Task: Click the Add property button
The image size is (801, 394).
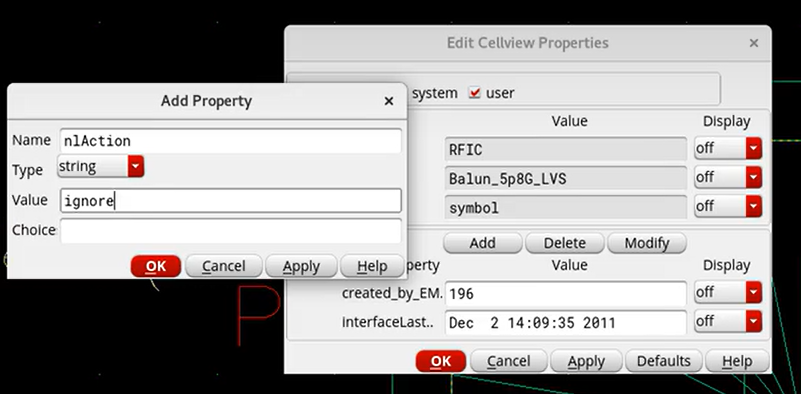Action: [x=483, y=243]
